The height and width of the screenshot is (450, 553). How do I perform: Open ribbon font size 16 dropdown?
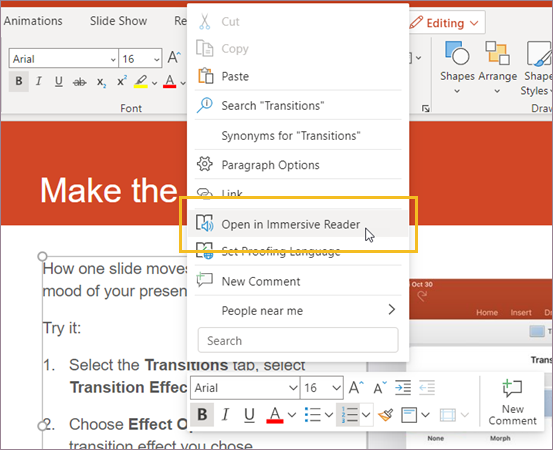157,59
